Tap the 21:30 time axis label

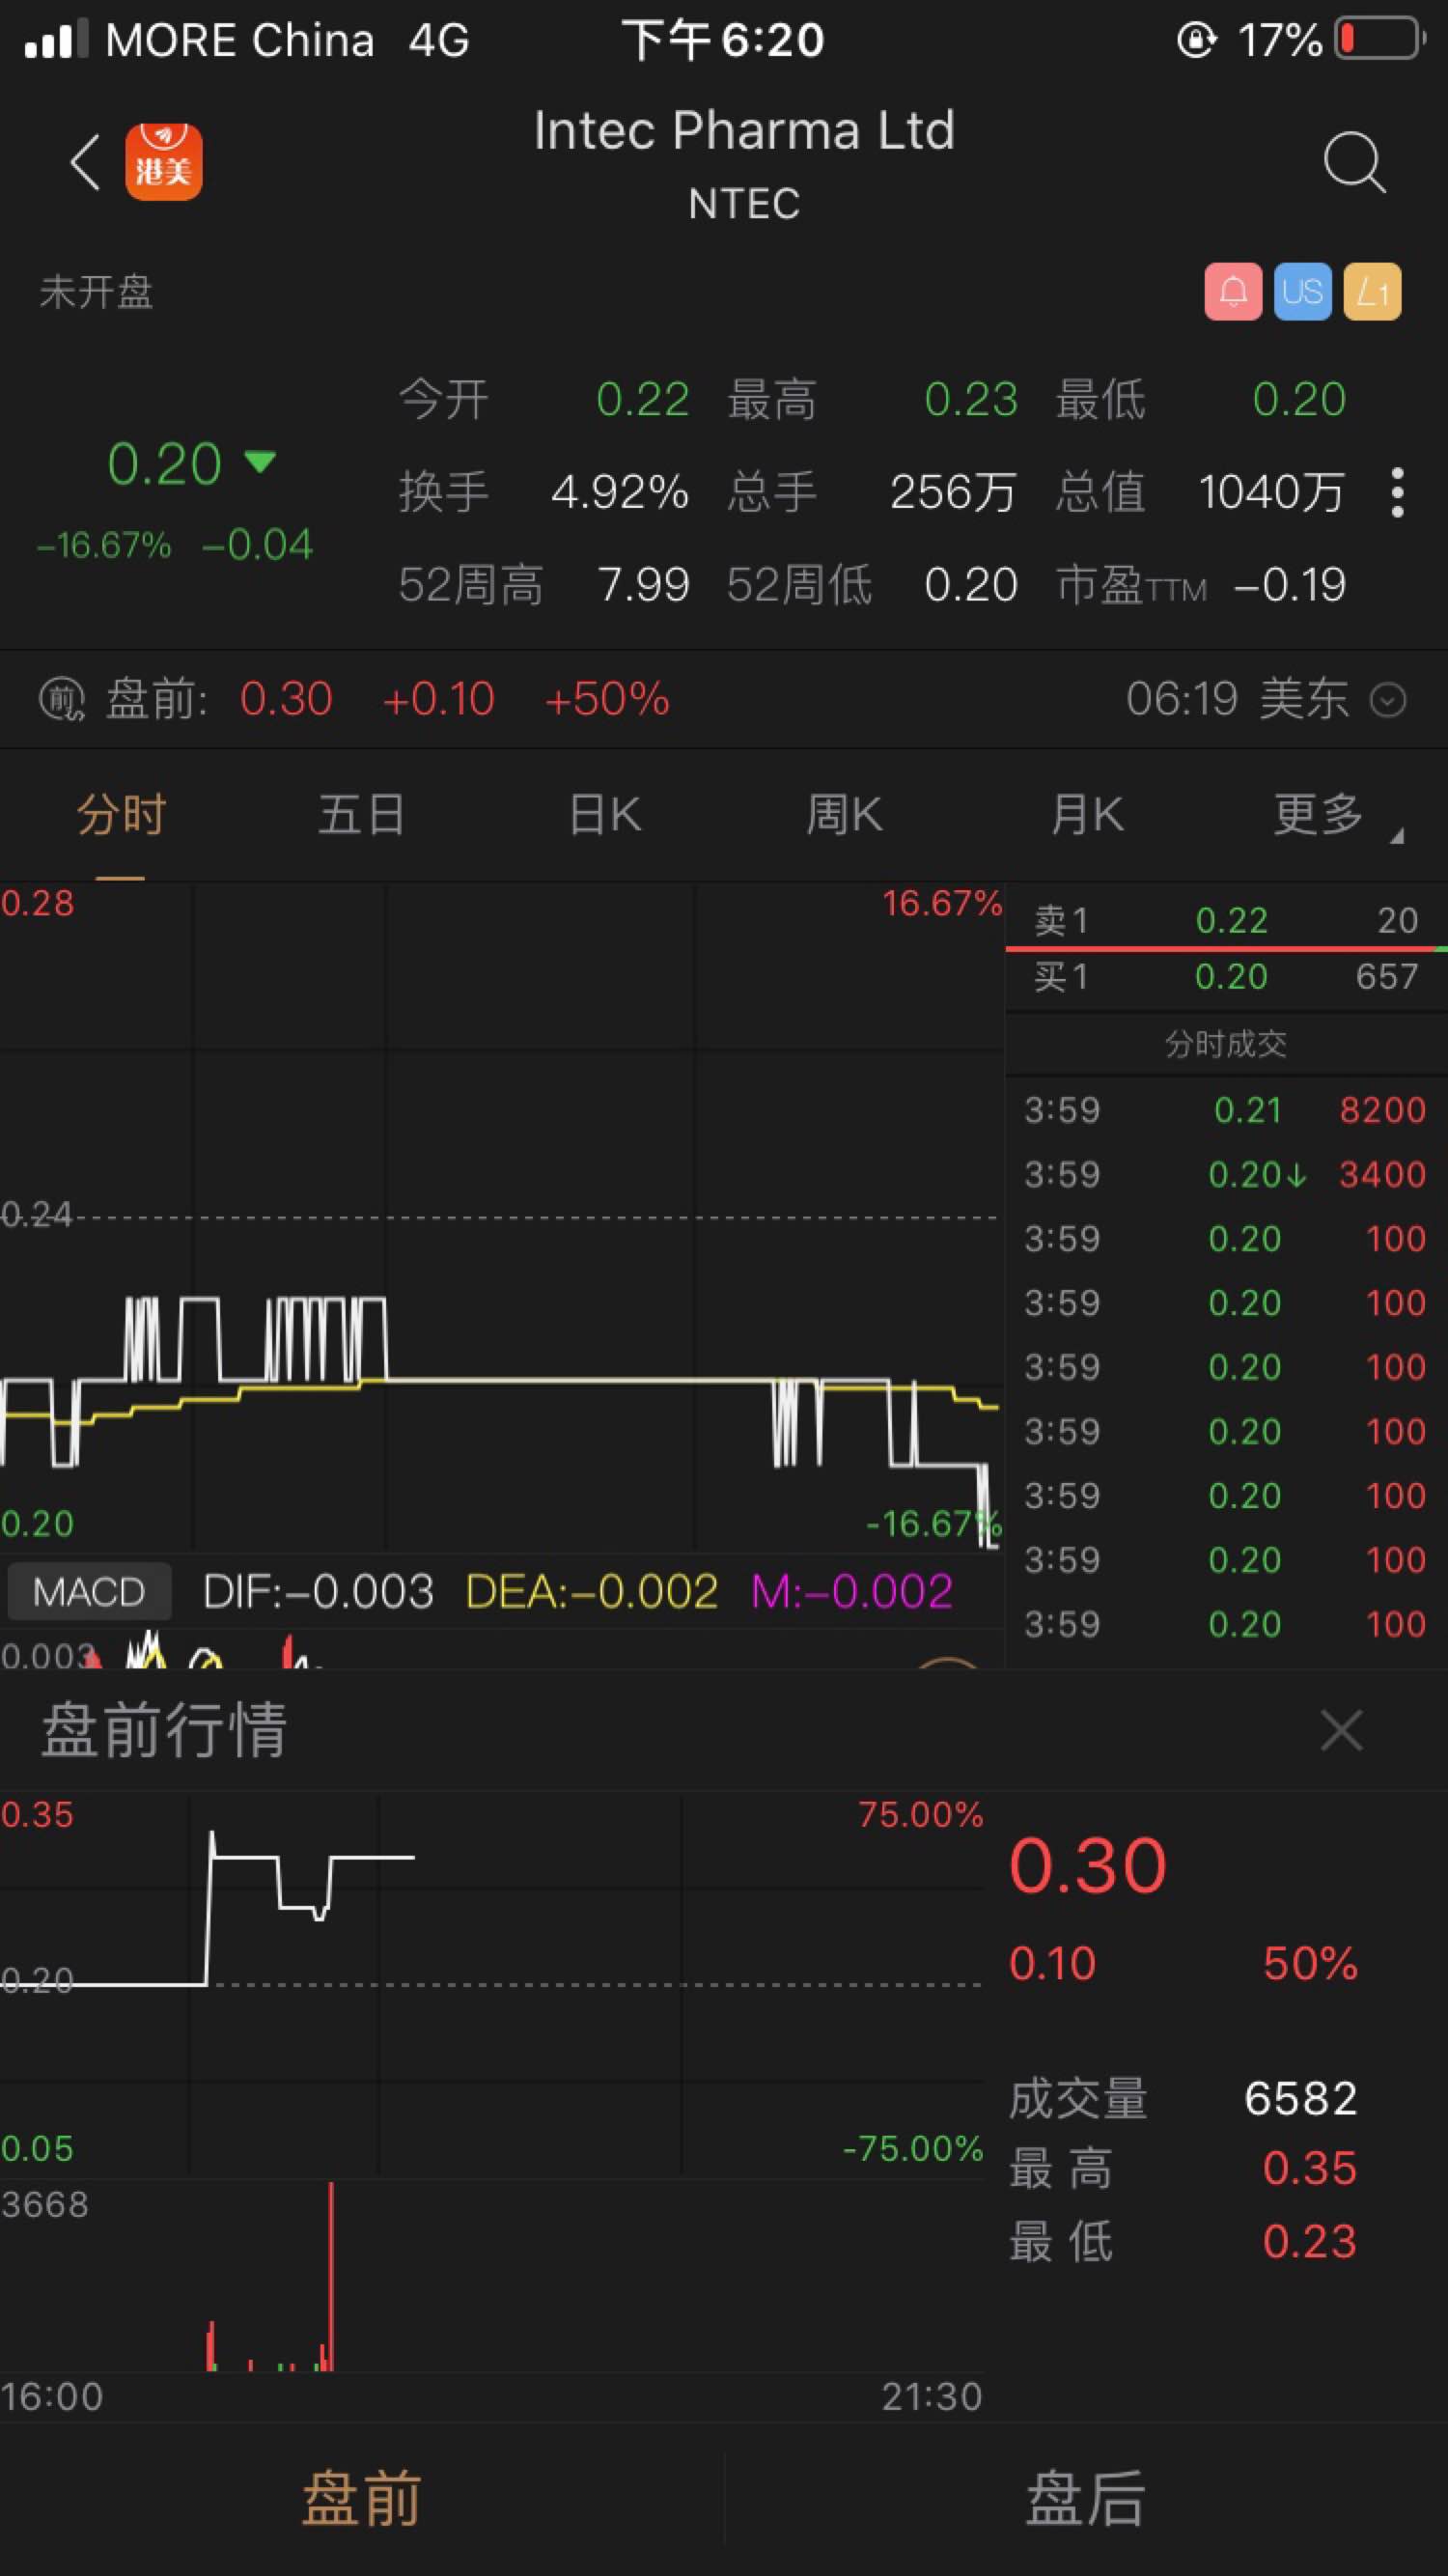932,2397
